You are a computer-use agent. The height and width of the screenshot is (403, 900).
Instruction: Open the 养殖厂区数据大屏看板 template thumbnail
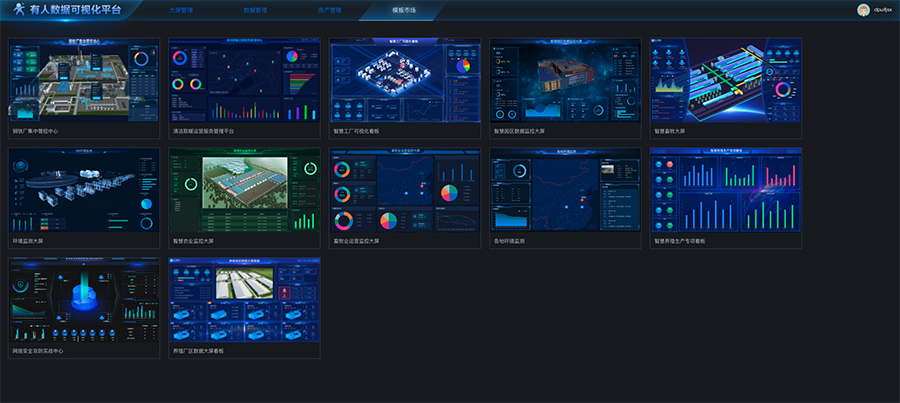click(244, 301)
